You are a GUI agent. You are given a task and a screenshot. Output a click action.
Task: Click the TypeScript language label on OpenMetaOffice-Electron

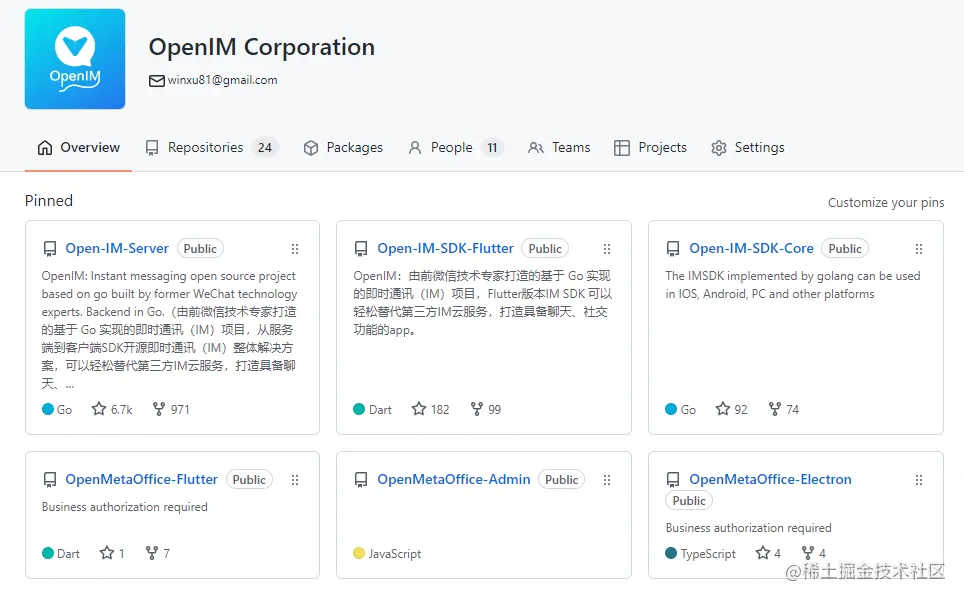708,554
